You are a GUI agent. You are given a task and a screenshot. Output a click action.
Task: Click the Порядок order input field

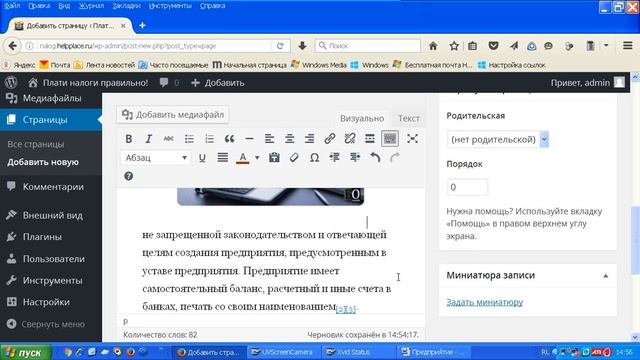coord(467,187)
